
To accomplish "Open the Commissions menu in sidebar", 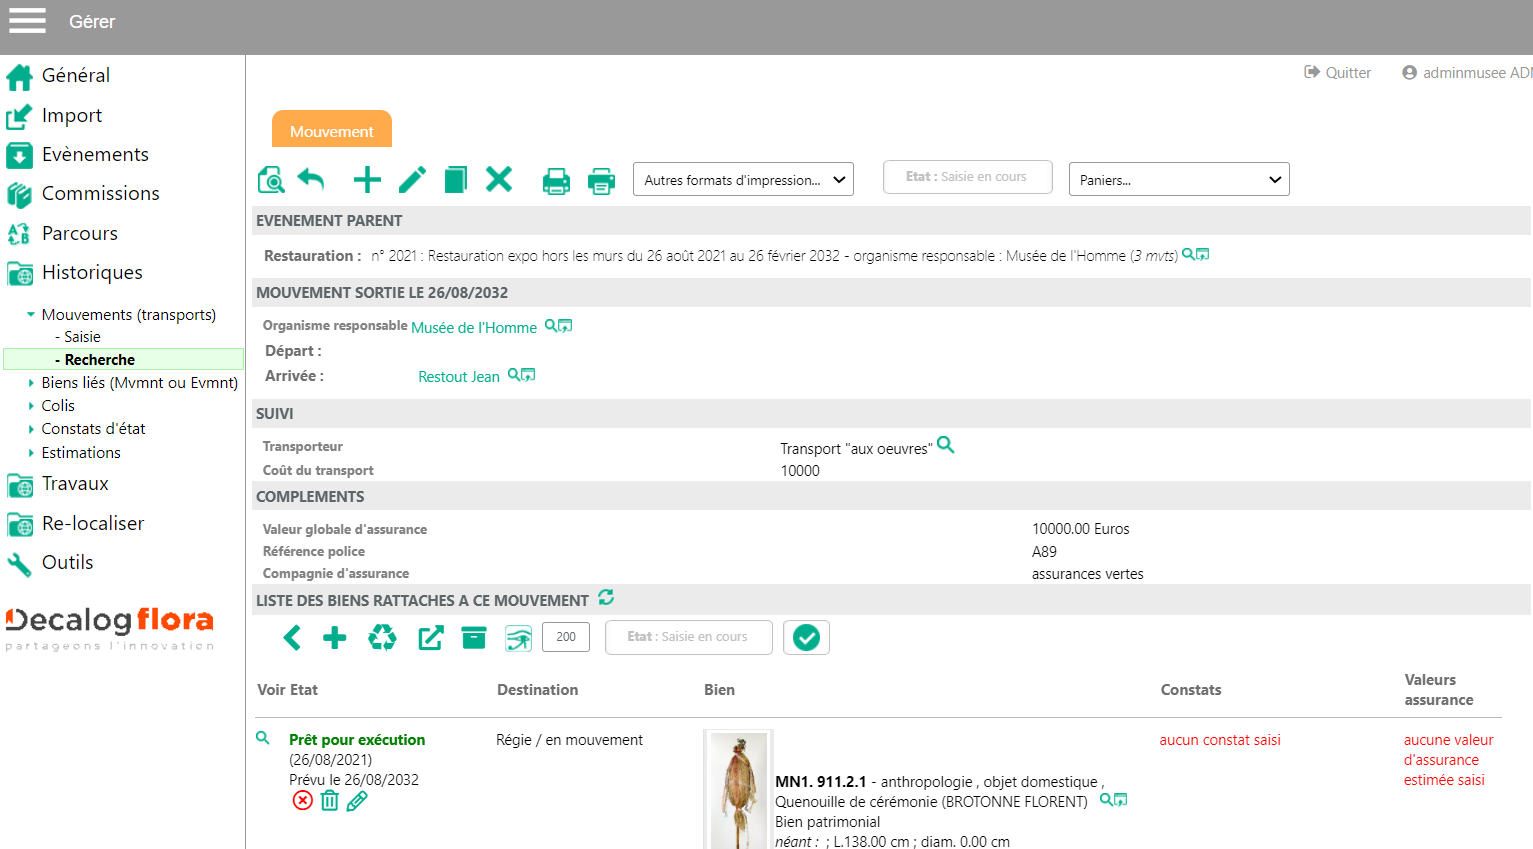I will coord(100,194).
